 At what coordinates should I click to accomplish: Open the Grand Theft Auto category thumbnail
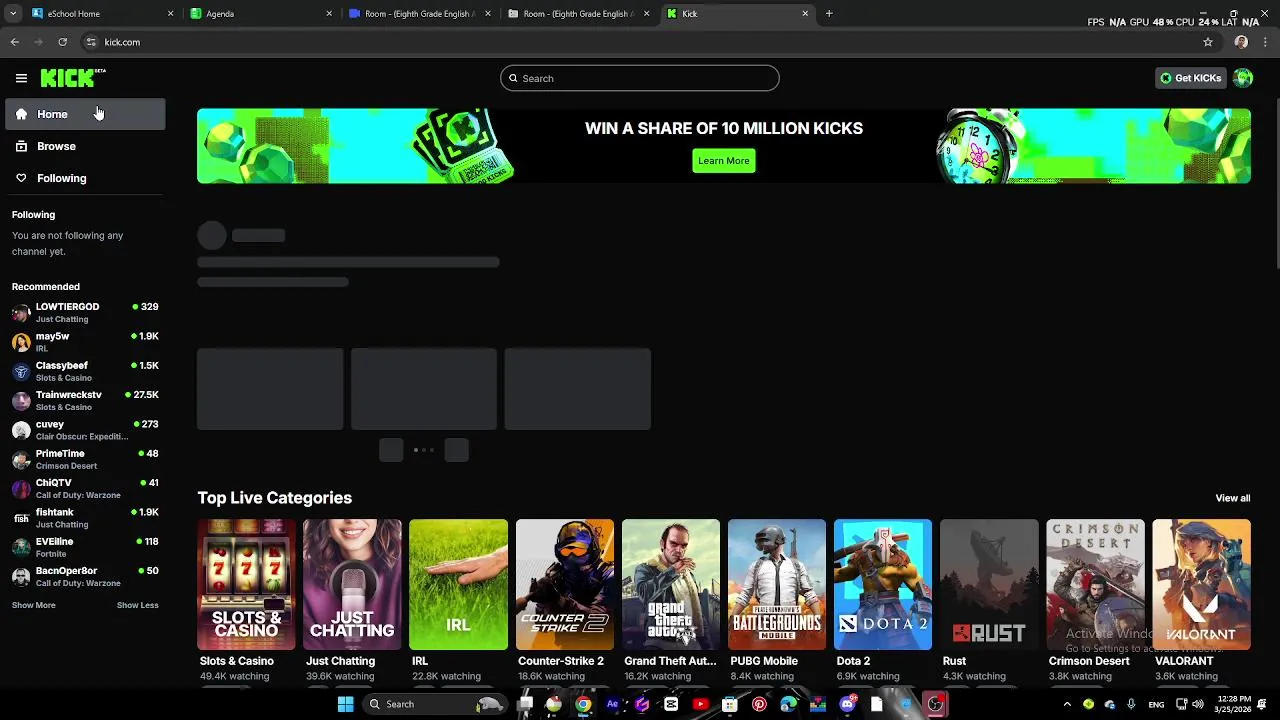coord(671,584)
